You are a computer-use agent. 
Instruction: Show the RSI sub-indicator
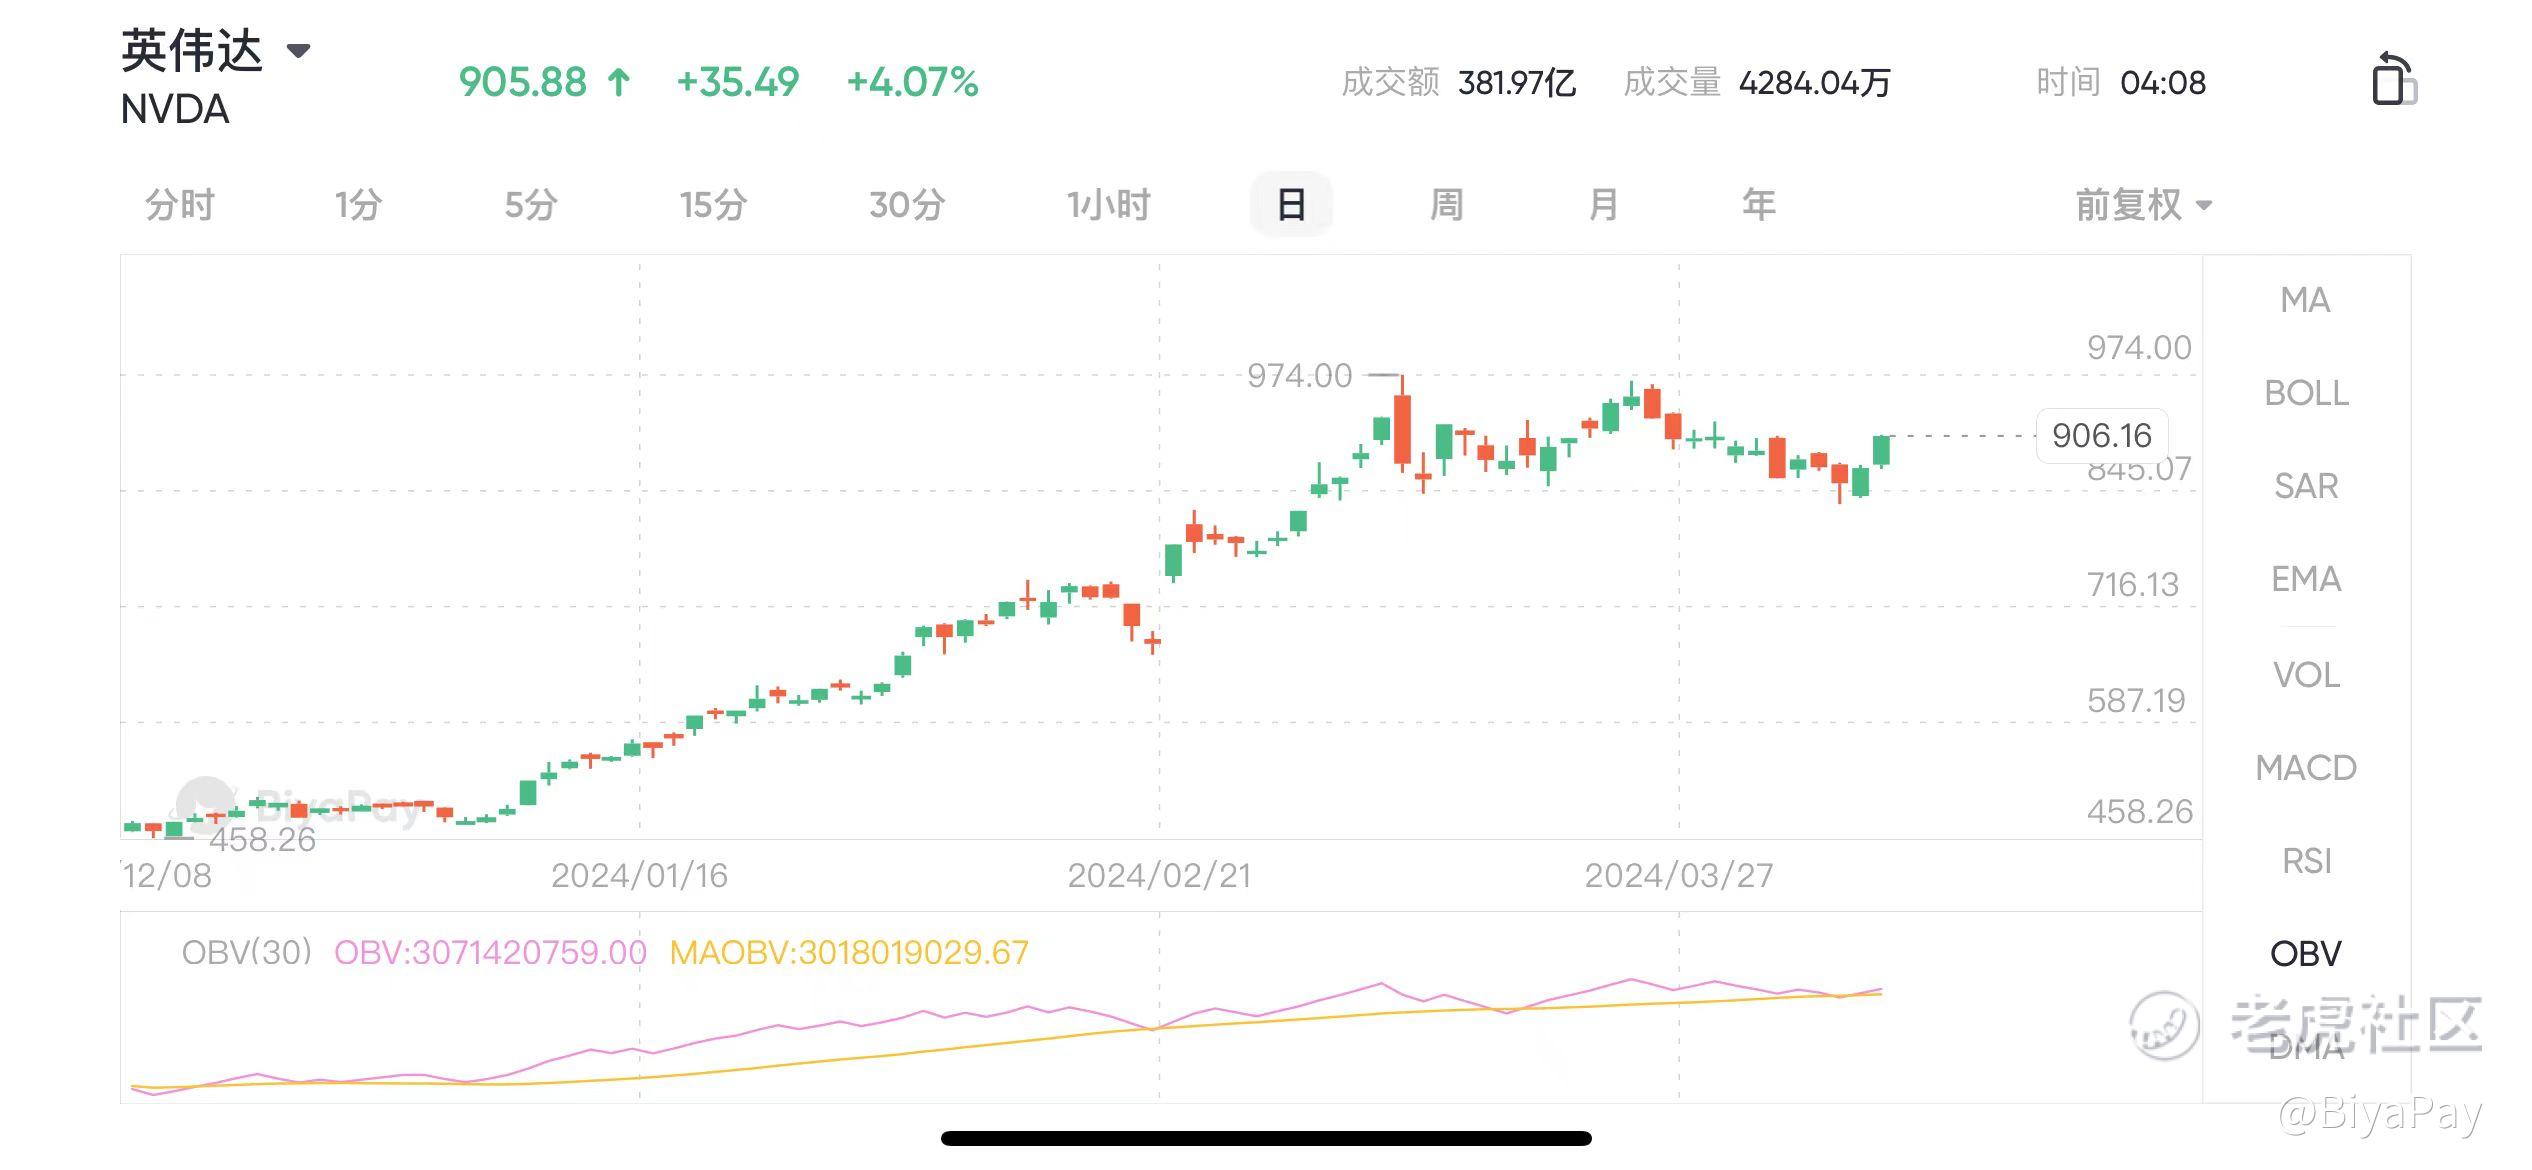pos(2306,861)
